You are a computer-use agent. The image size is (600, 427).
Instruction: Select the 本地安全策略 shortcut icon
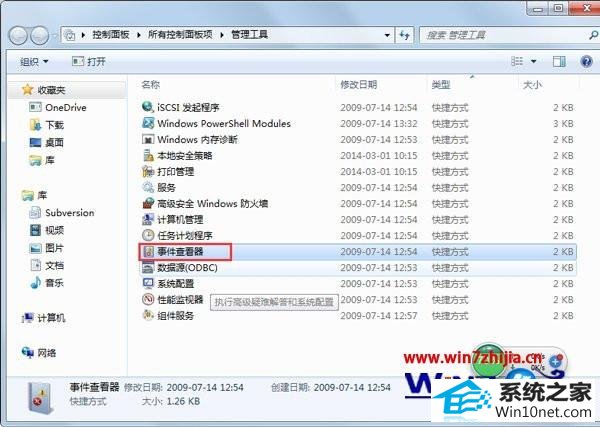coord(148,155)
